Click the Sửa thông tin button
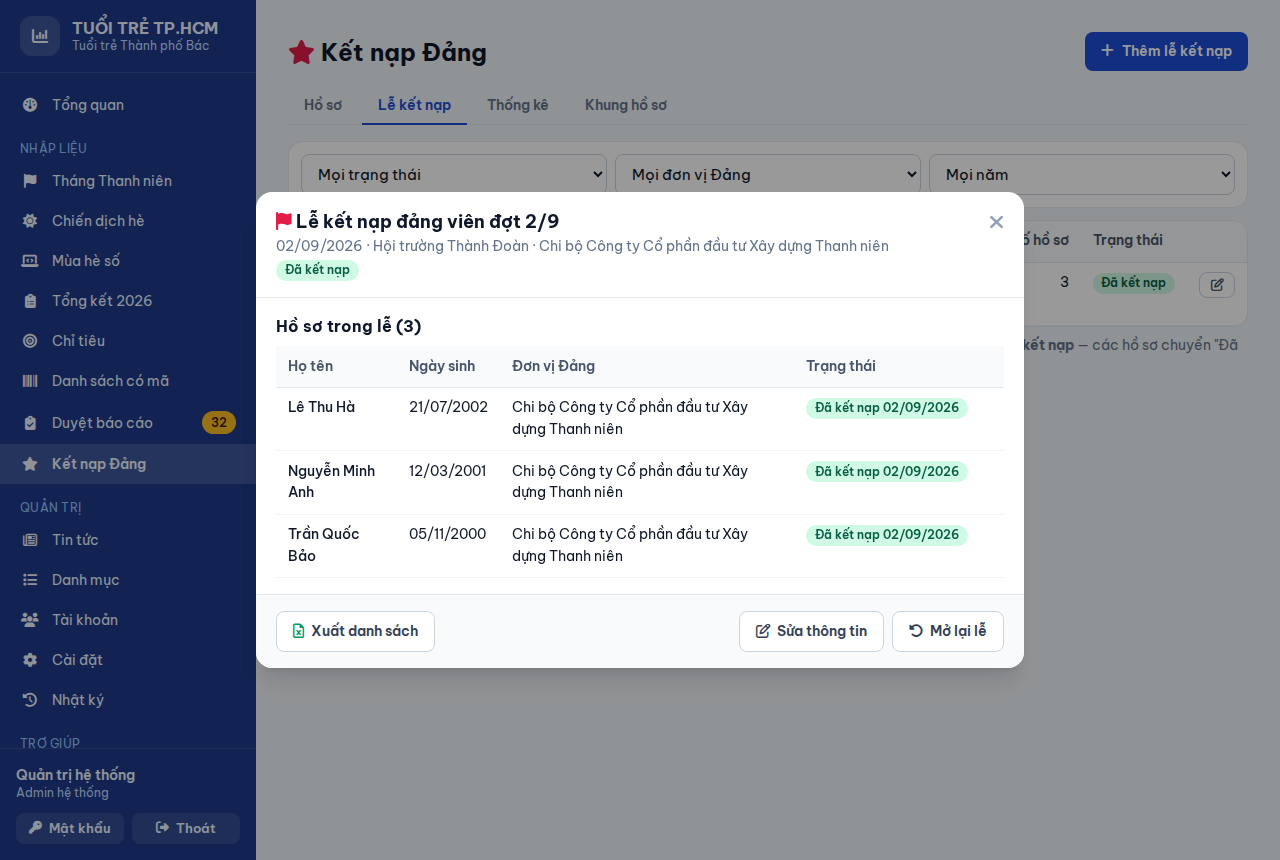1280x860 pixels. tap(811, 631)
